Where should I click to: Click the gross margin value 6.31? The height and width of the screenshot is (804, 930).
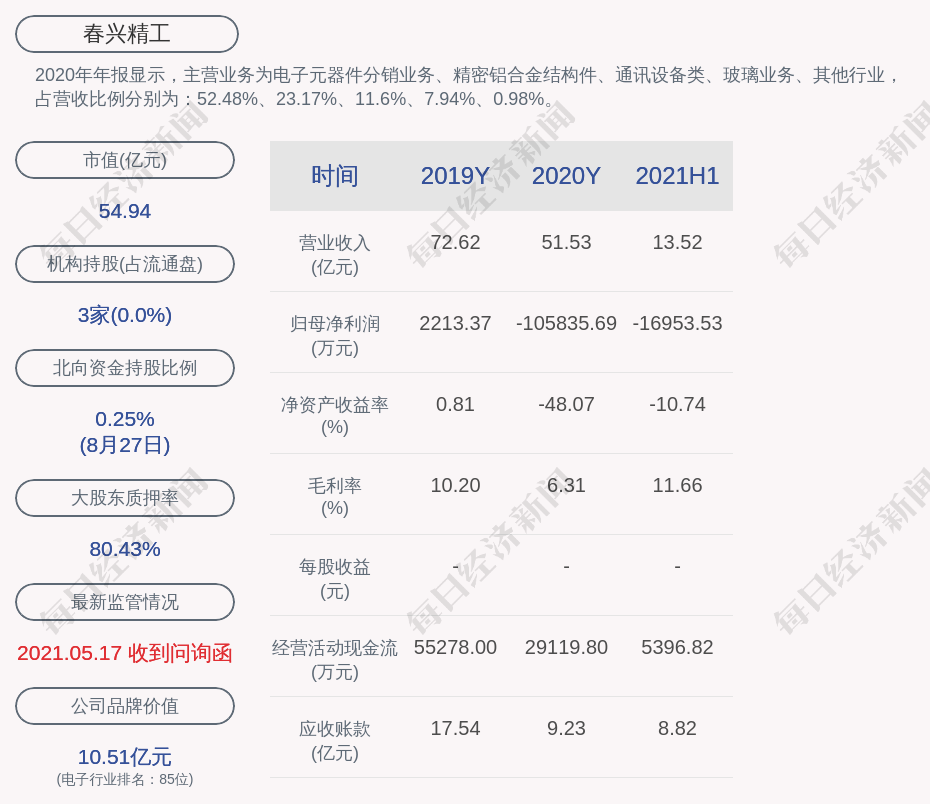[x=566, y=486]
